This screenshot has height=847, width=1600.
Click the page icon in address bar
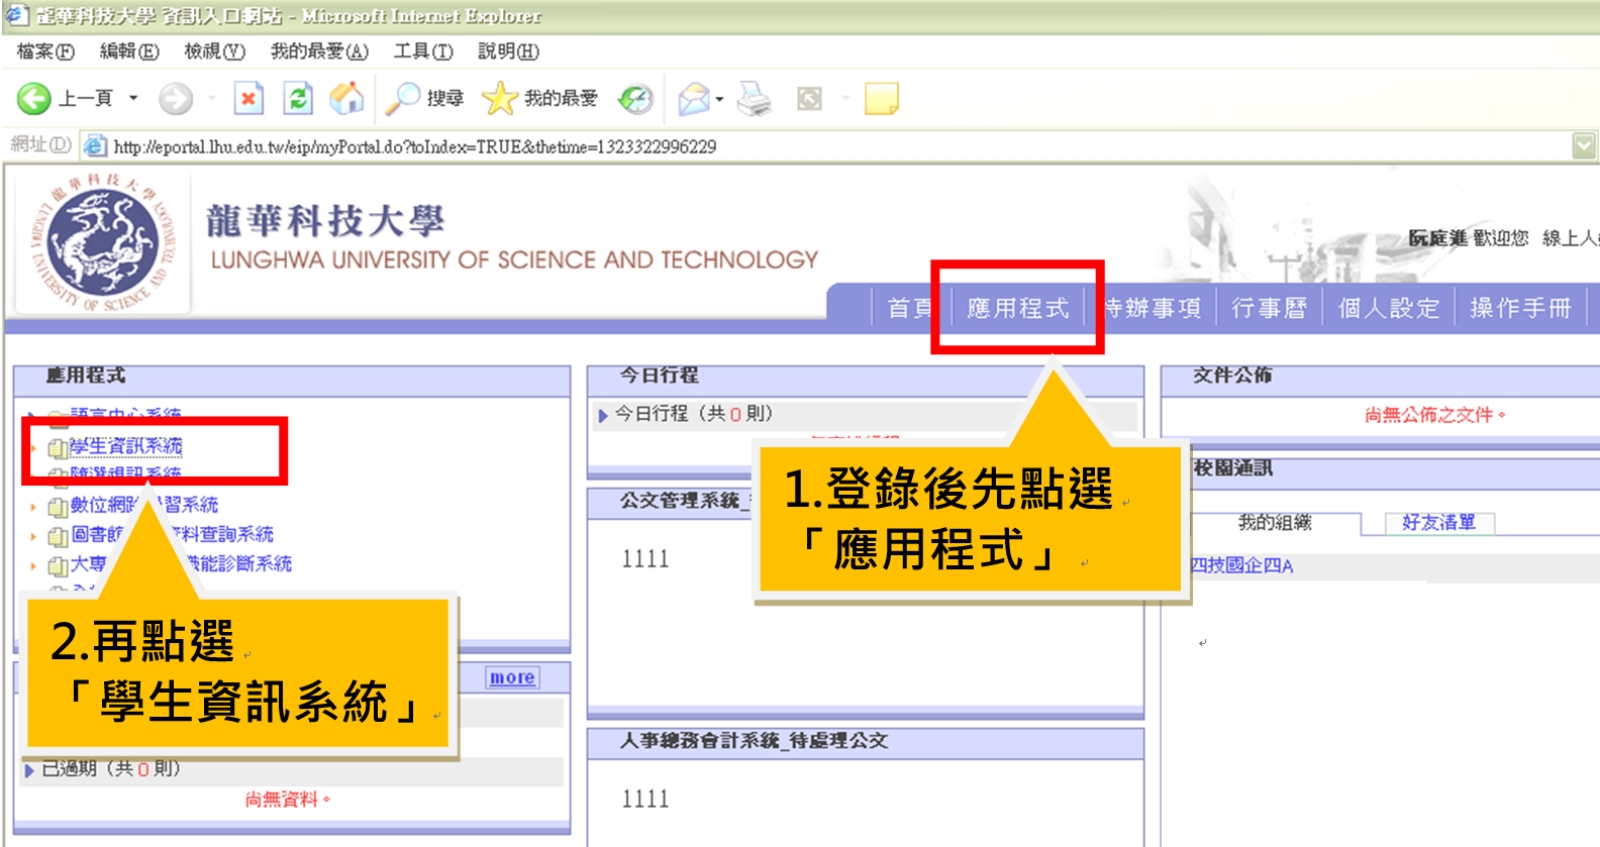point(95,147)
